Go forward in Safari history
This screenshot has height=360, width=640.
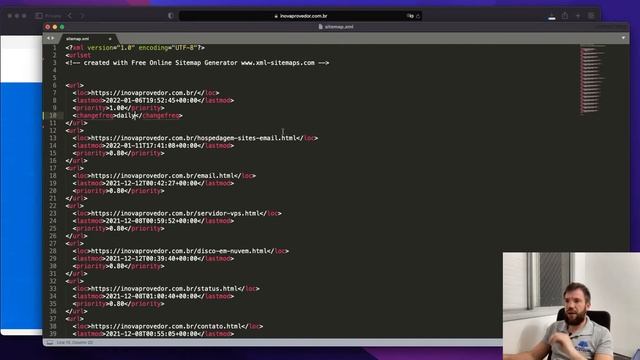[x=82, y=16]
